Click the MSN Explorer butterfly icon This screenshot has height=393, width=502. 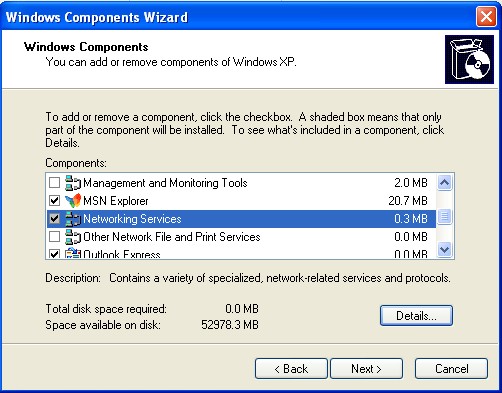tap(73, 201)
